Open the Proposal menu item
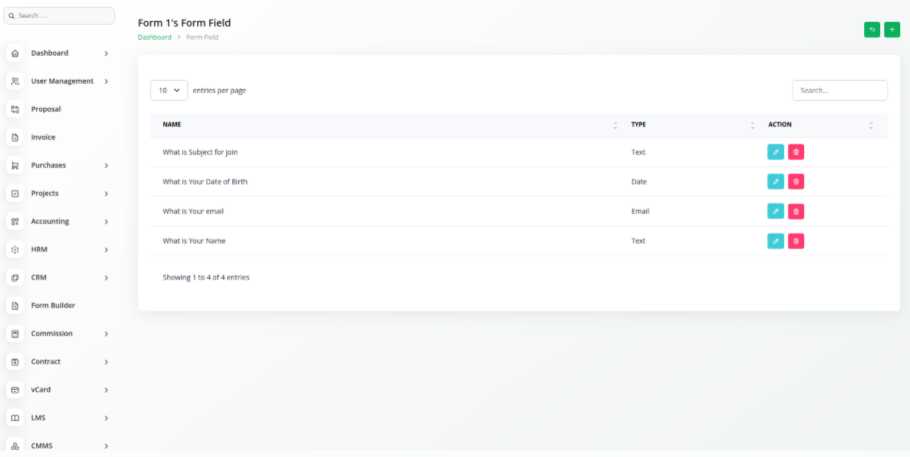 [x=46, y=109]
